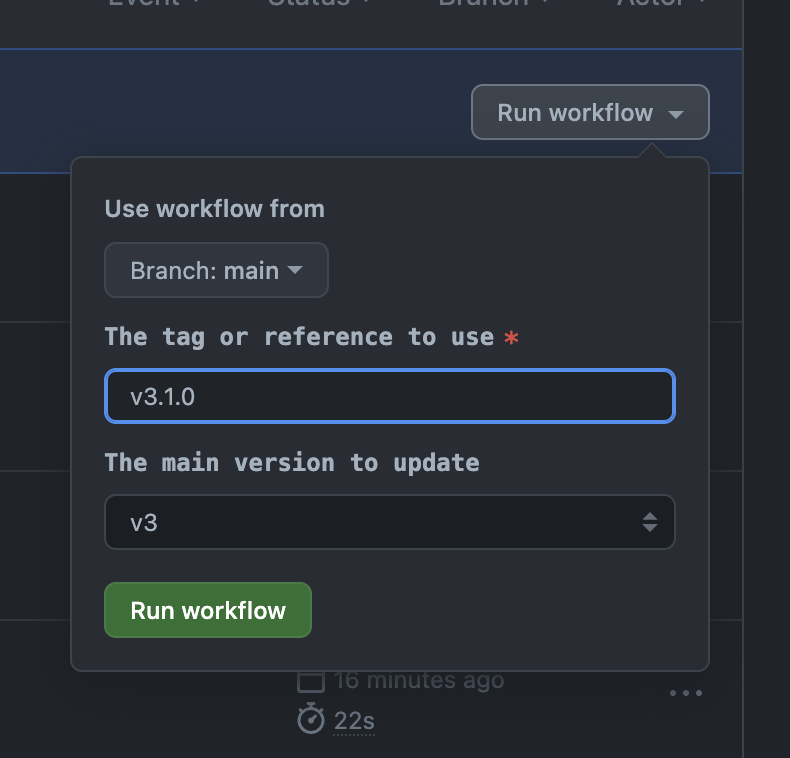The height and width of the screenshot is (758, 790).
Task: Click the stopwatch icon beside 22s
Action: 310,718
